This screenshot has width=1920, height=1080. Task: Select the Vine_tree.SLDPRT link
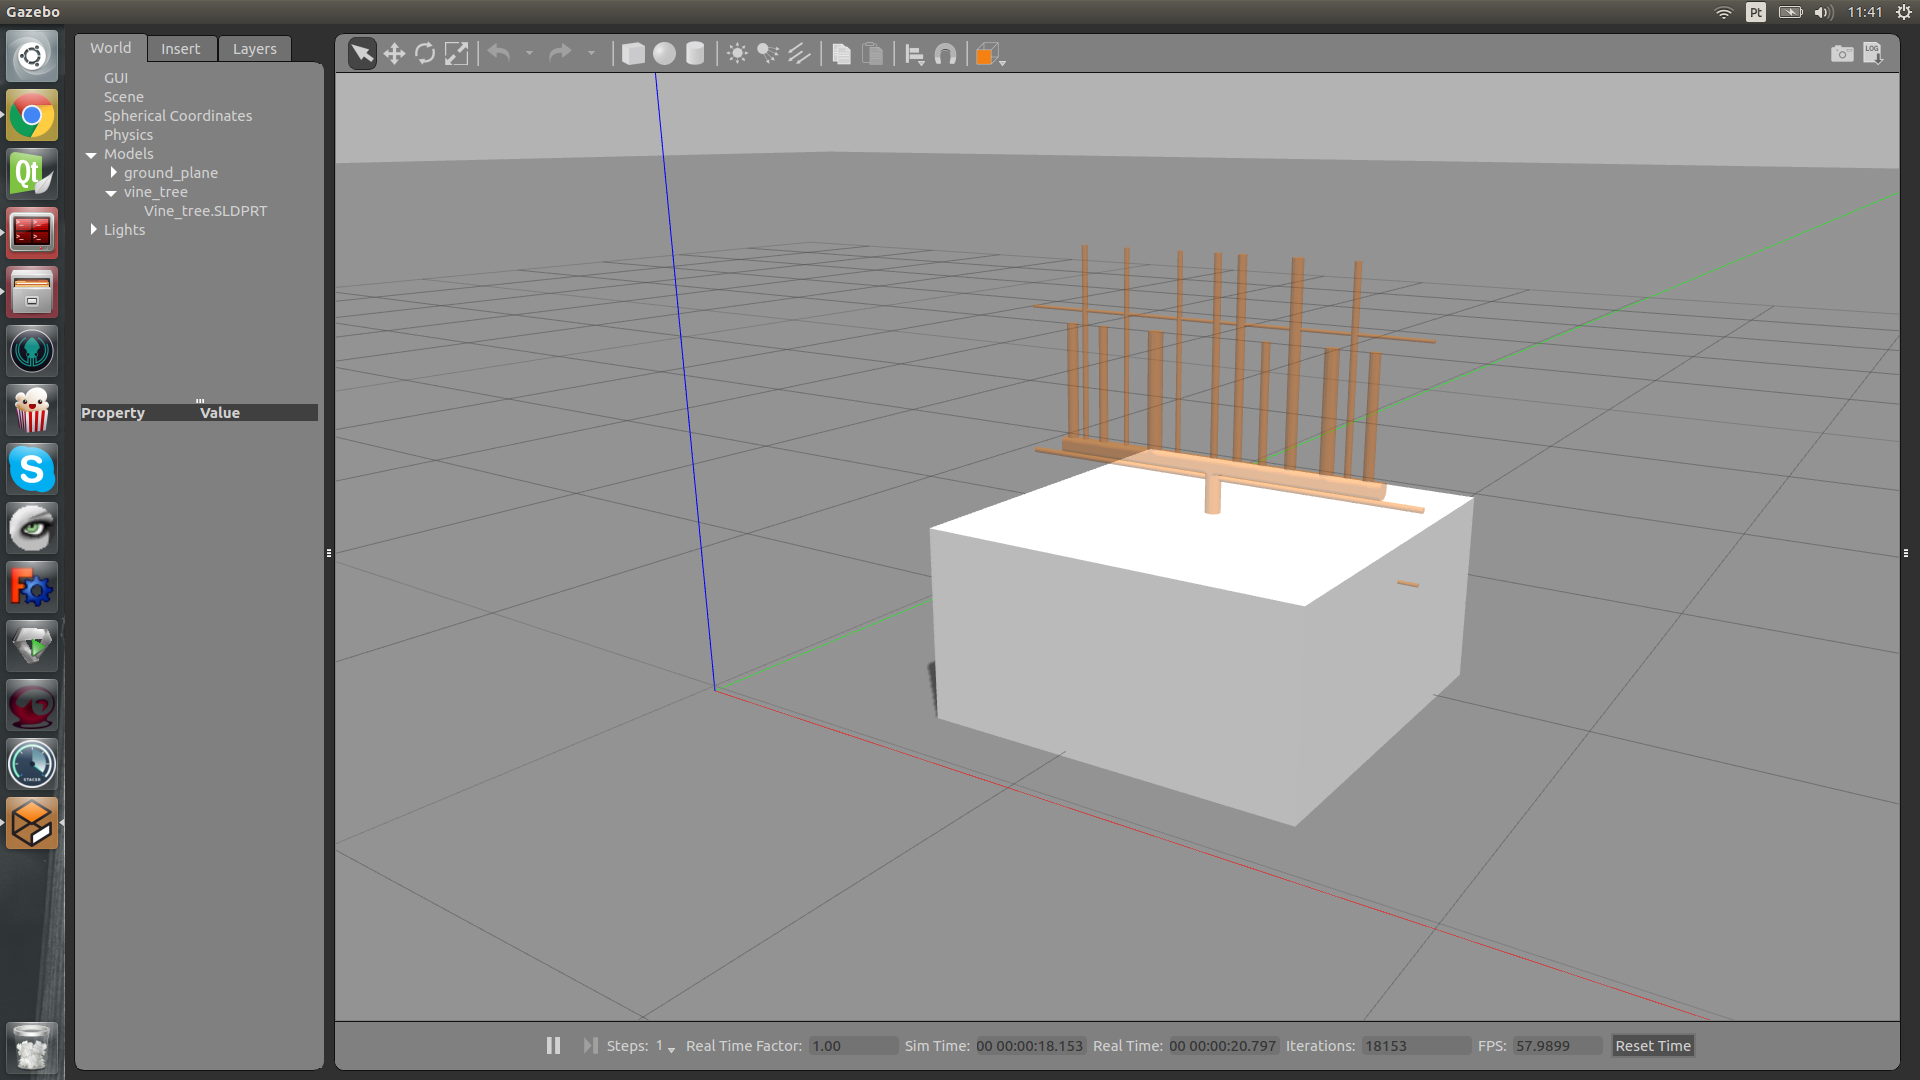206,211
